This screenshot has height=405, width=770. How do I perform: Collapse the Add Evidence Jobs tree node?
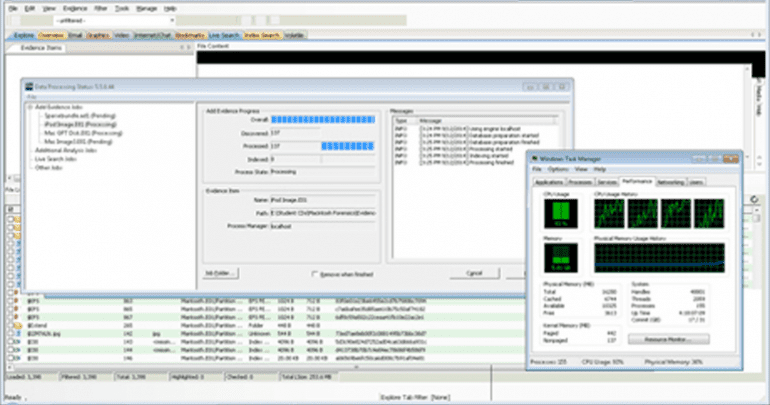(29, 107)
